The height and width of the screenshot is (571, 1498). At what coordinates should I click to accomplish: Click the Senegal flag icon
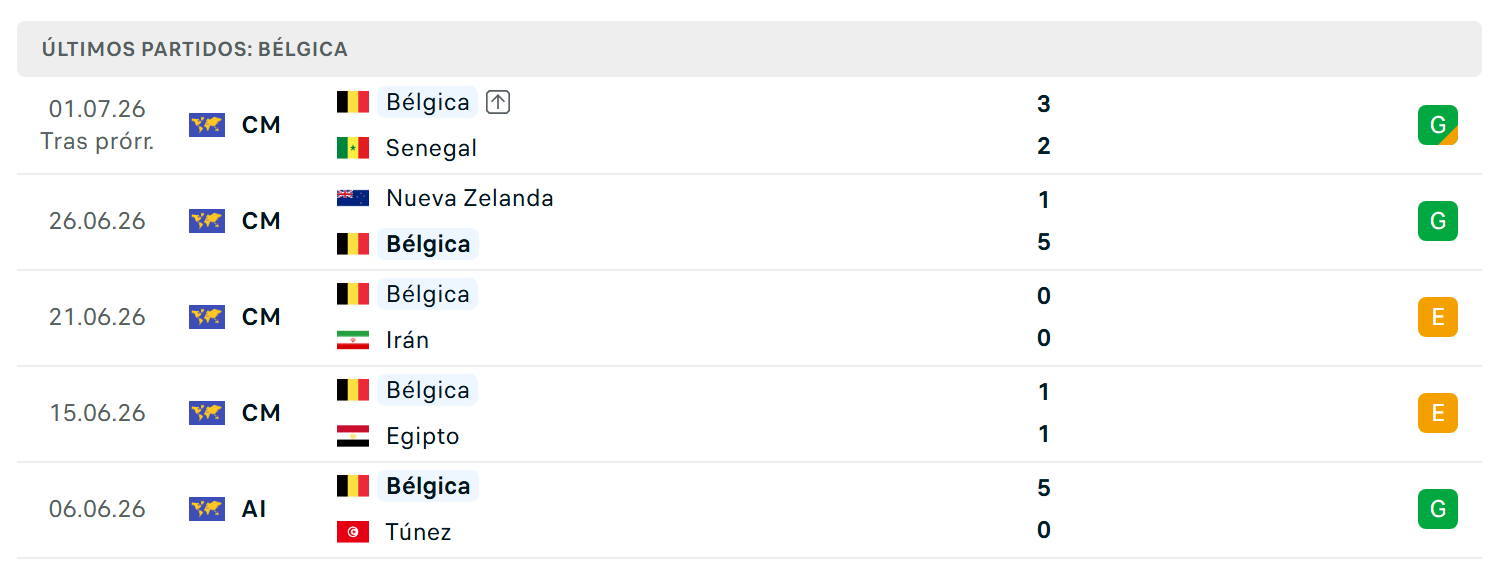point(353,148)
